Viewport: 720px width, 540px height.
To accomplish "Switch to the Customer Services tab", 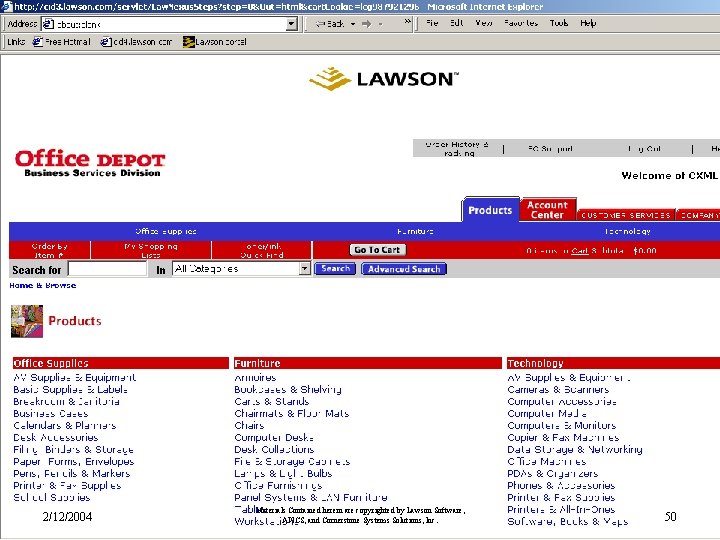I will click(x=625, y=214).
